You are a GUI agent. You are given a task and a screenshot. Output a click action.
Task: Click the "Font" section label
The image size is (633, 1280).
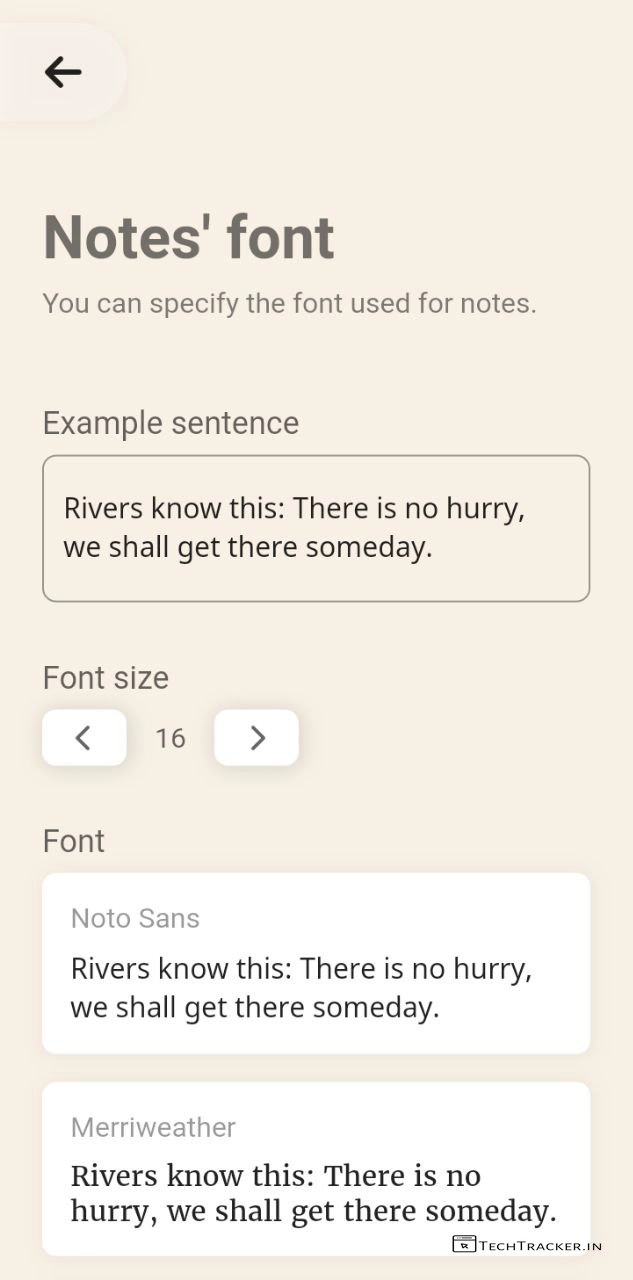(x=74, y=841)
